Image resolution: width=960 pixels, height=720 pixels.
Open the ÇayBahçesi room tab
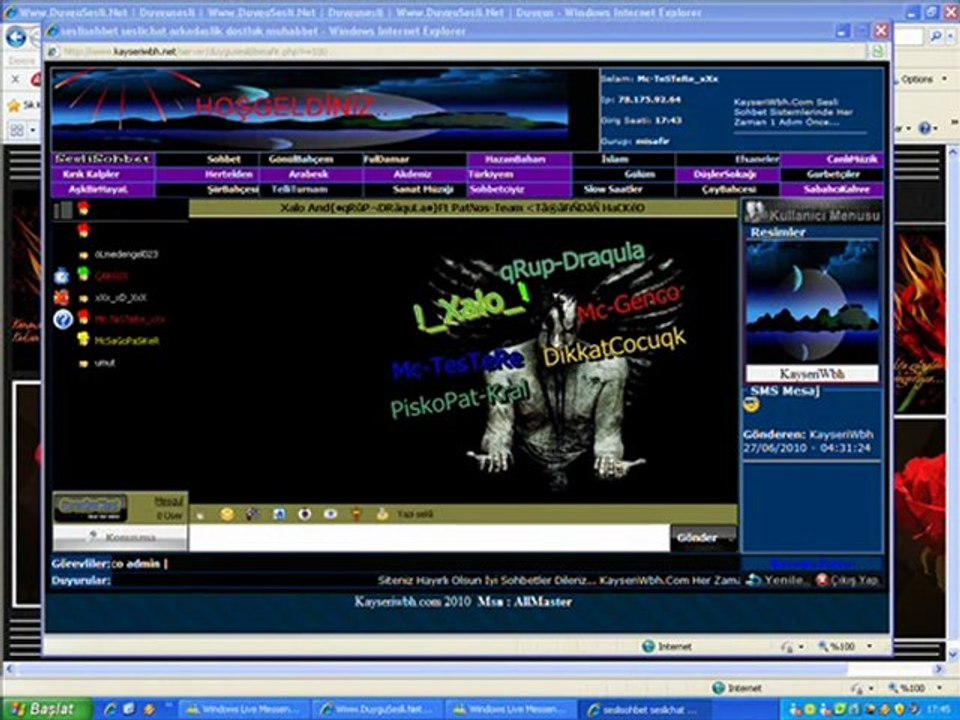728,190
